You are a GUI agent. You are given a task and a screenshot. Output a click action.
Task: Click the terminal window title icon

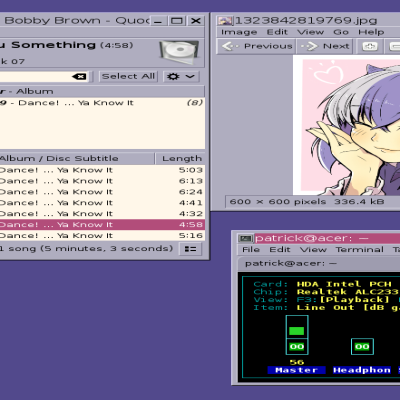coord(245,238)
